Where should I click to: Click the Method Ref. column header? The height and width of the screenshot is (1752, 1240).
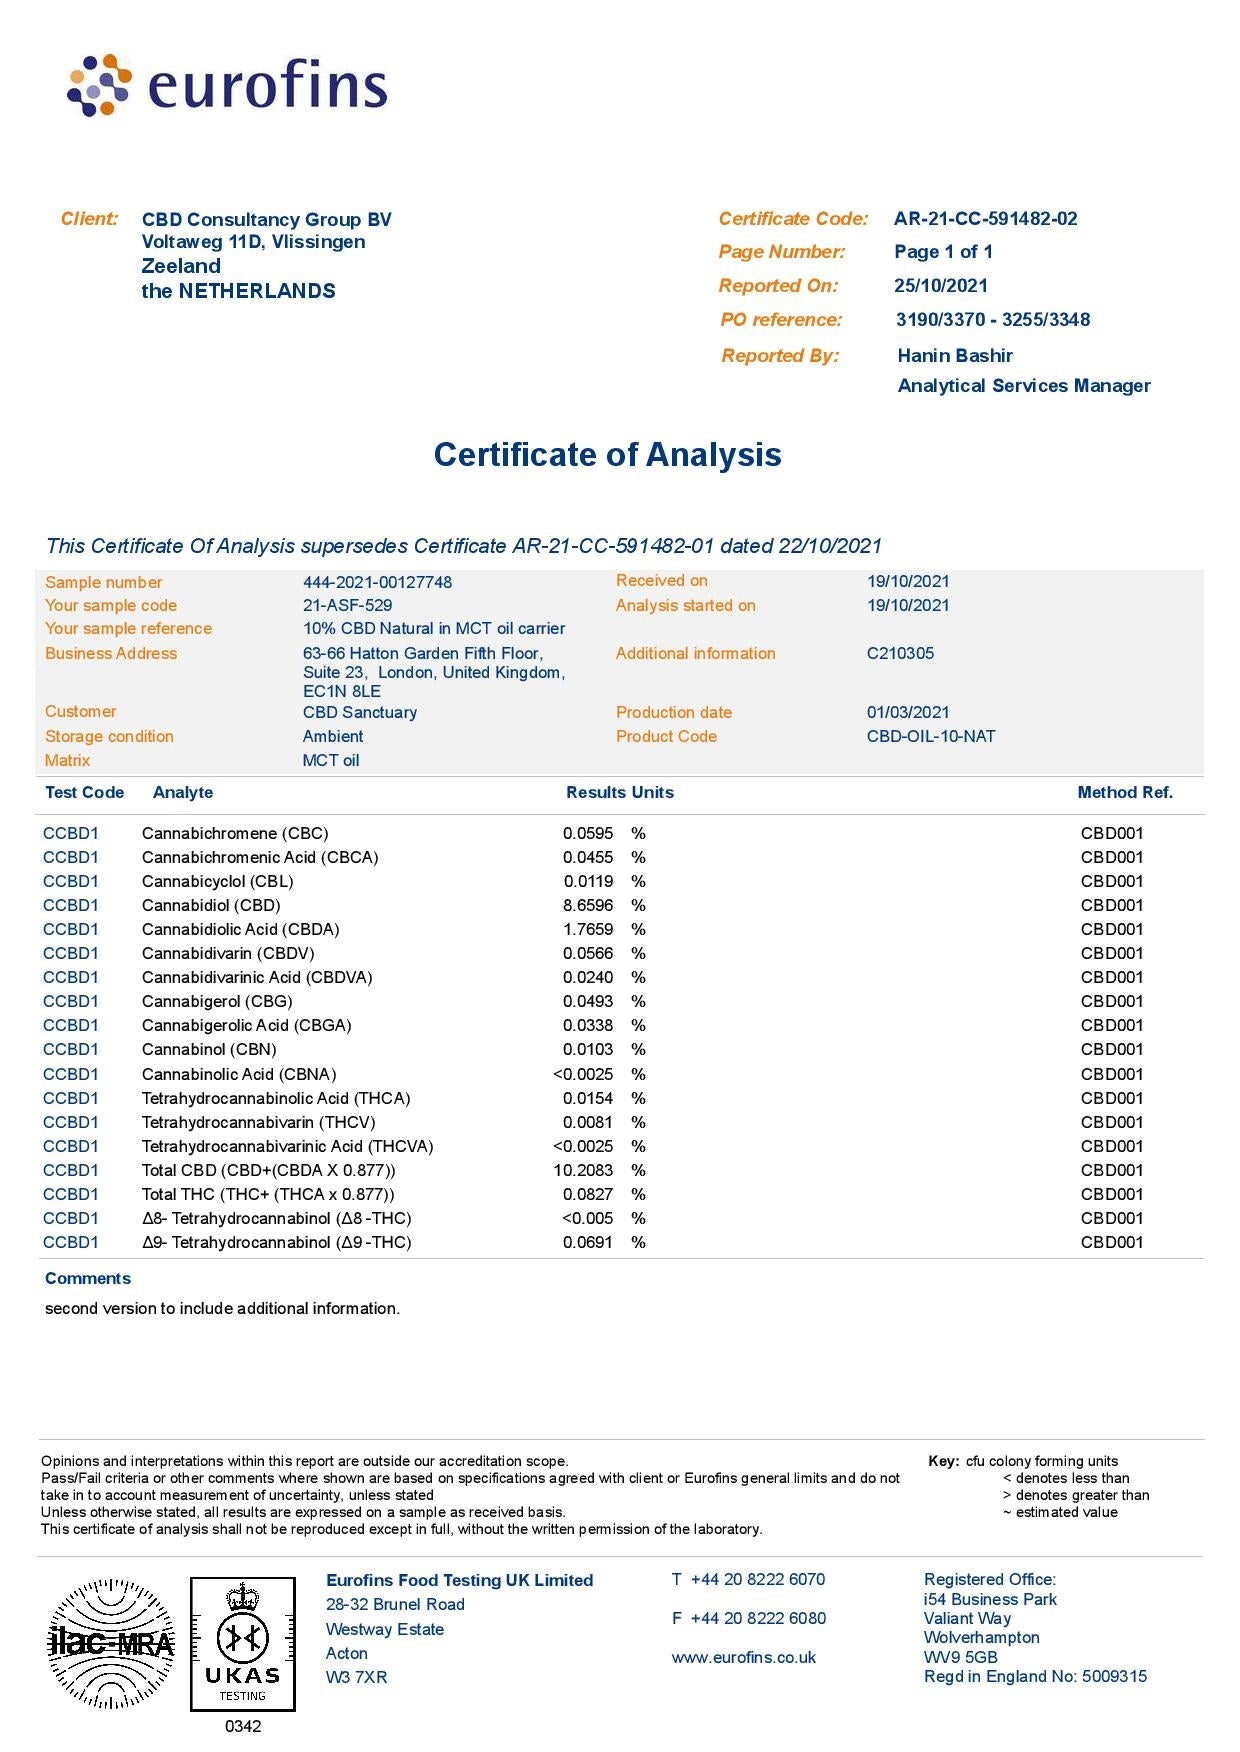click(x=1124, y=792)
